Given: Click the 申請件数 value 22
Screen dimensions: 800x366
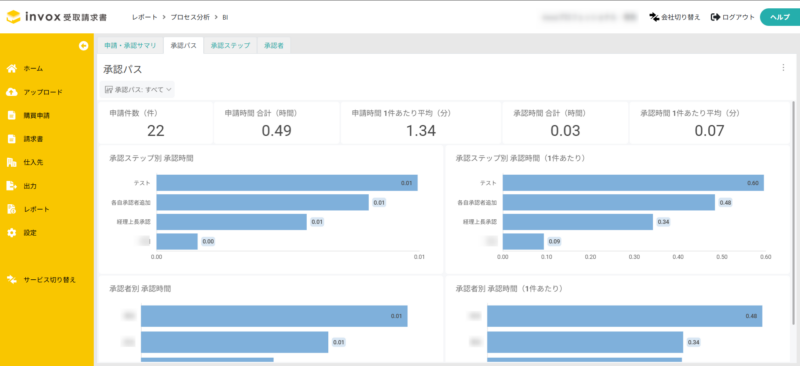Looking at the screenshot, I should (x=156, y=131).
